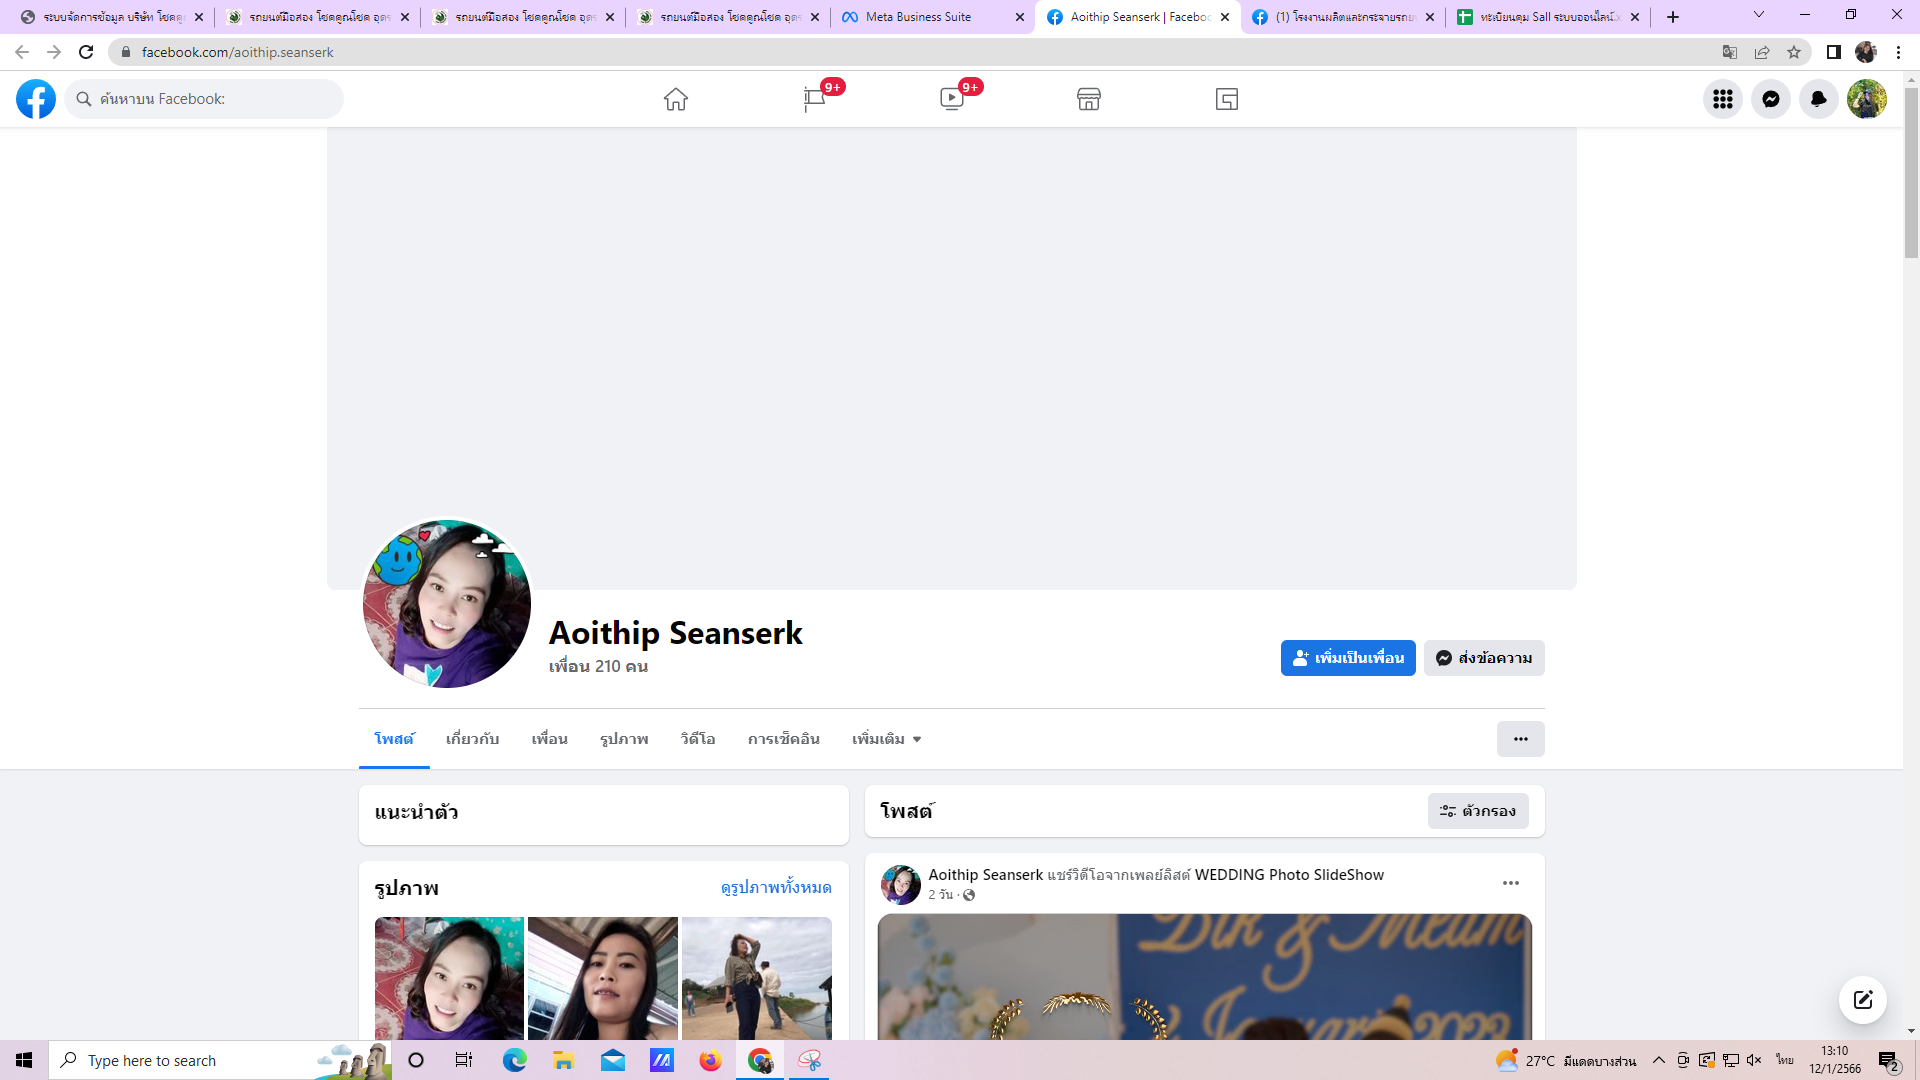Click เพิ่มเป็นเพื่อน add friend button

pos(1348,658)
